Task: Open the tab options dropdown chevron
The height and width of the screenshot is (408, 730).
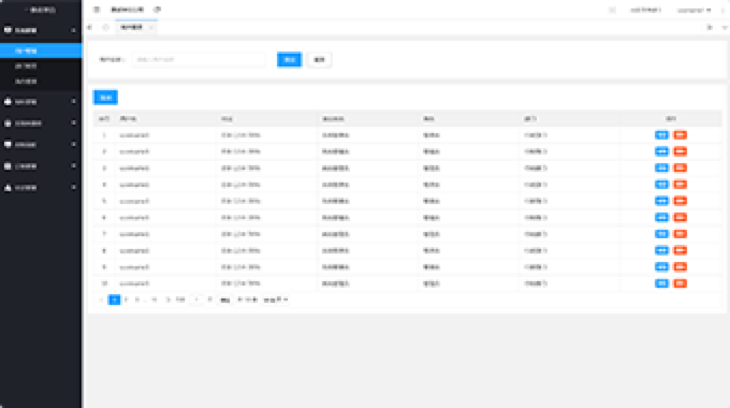Action: (723, 27)
